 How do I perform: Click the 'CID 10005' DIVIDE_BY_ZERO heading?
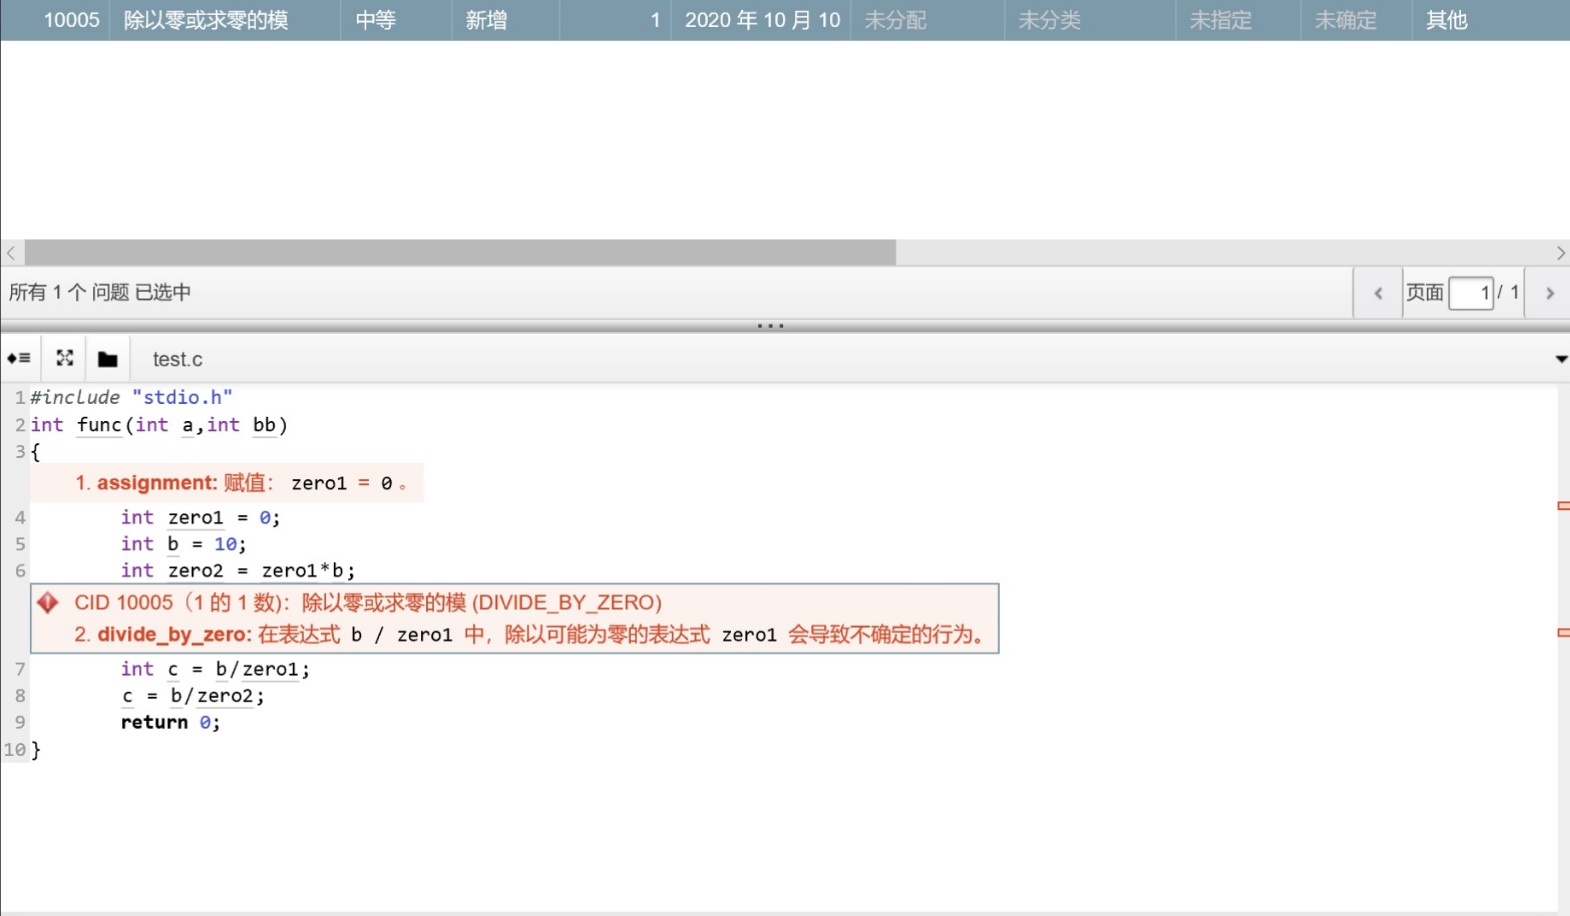(368, 602)
